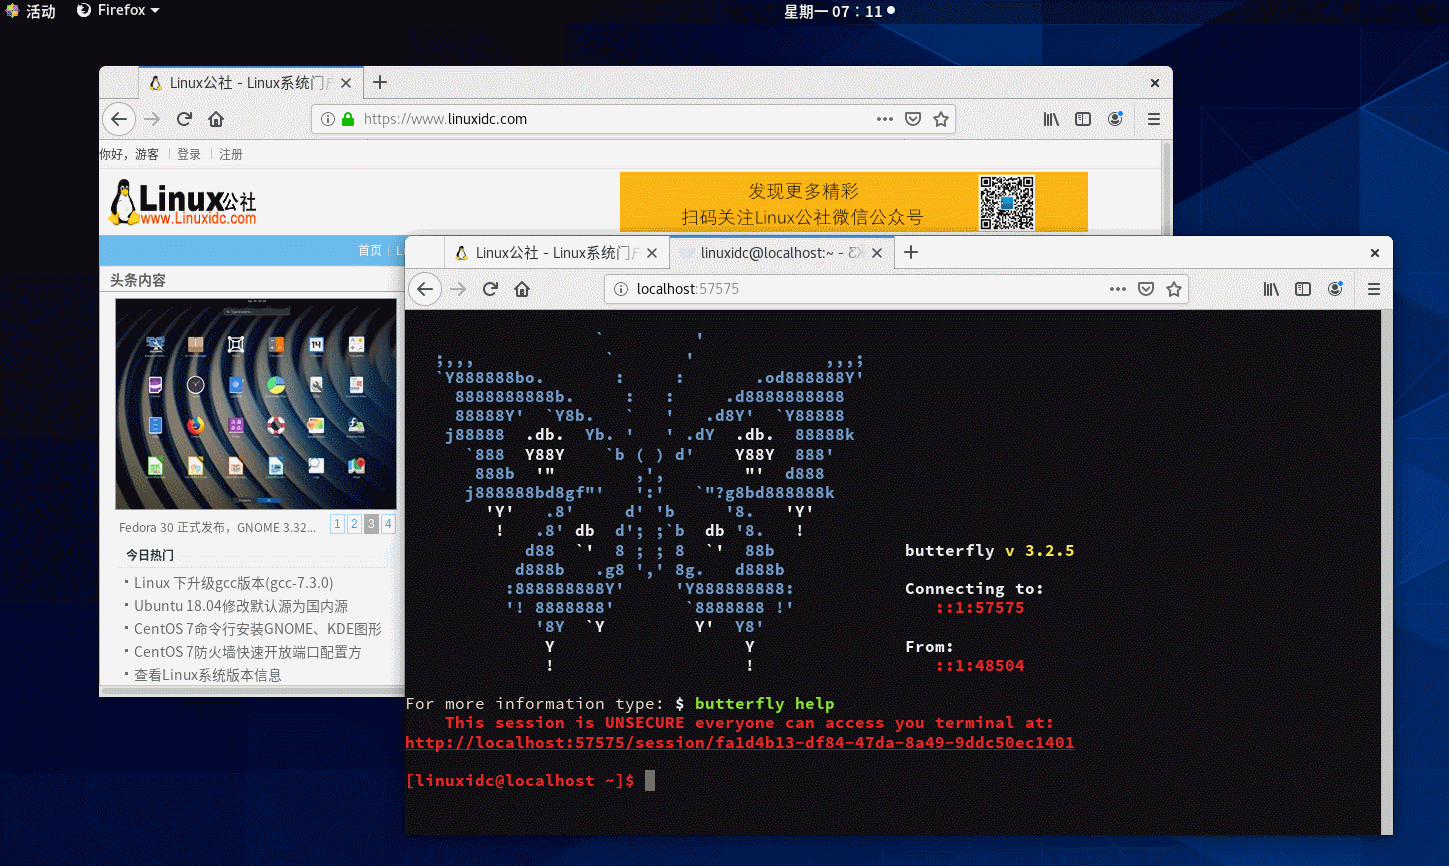
Task: Open Firefox application menu in top bar
Action: click(118, 10)
